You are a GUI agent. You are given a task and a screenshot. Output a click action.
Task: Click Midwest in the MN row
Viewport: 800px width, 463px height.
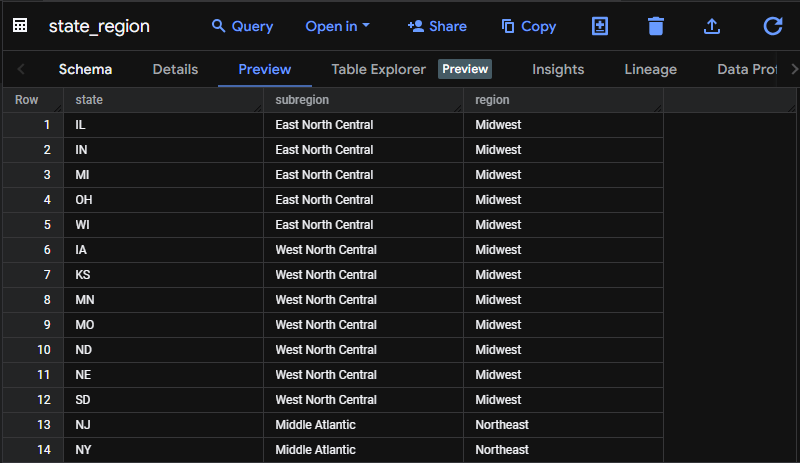point(498,300)
